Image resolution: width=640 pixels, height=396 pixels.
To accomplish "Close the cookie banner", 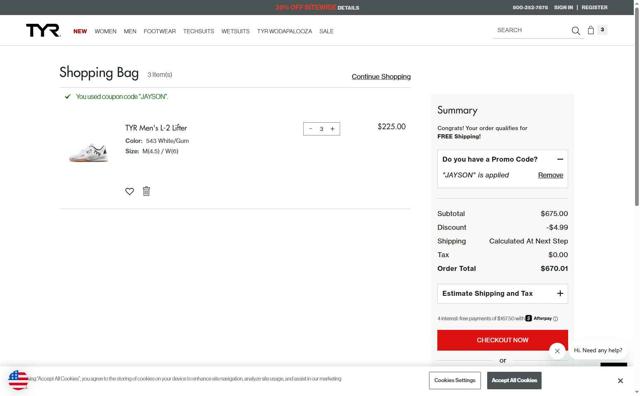I will [x=620, y=380].
